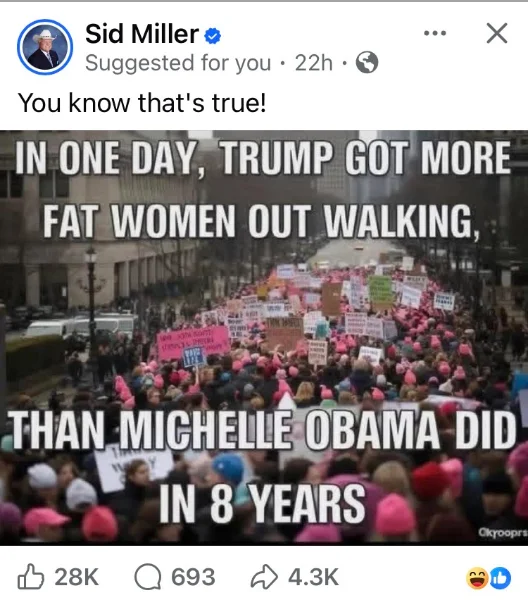The height and width of the screenshot is (600, 528).
Task: View the 4.3K shares count
Action: pos(313,577)
